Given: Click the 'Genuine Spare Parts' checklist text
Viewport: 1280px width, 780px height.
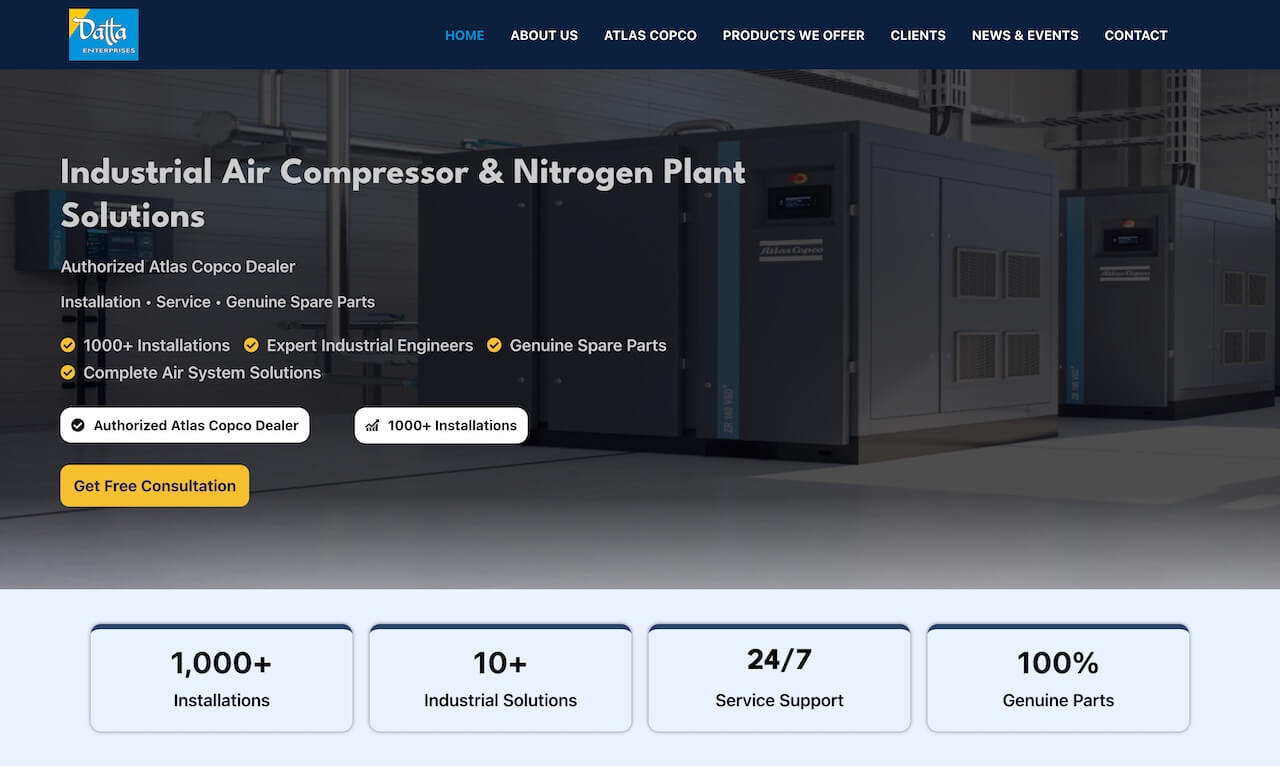Looking at the screenshot, I should coord(588,345).
